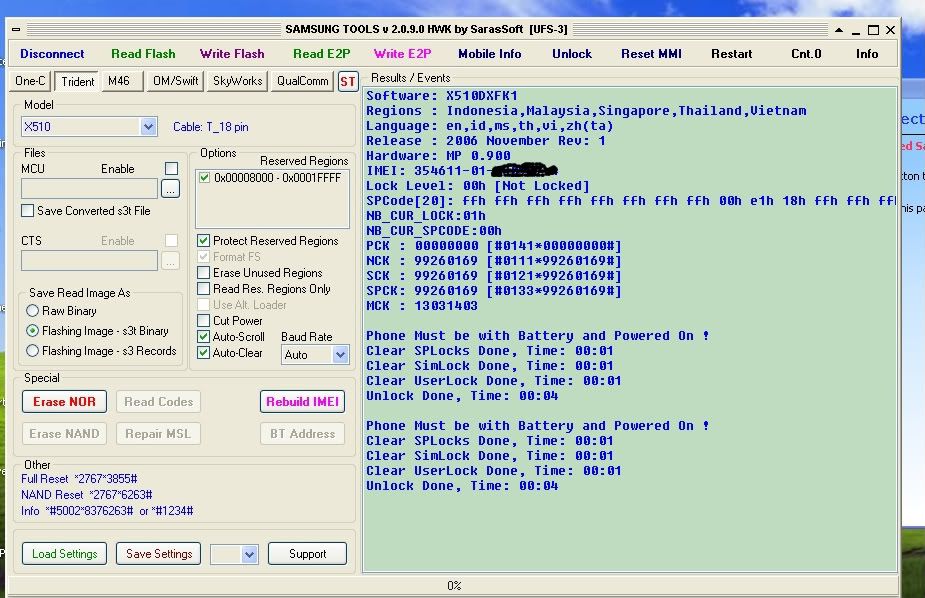Switch to the OM/Swift tab
The image size is (925, 598).
click(175, 81)
